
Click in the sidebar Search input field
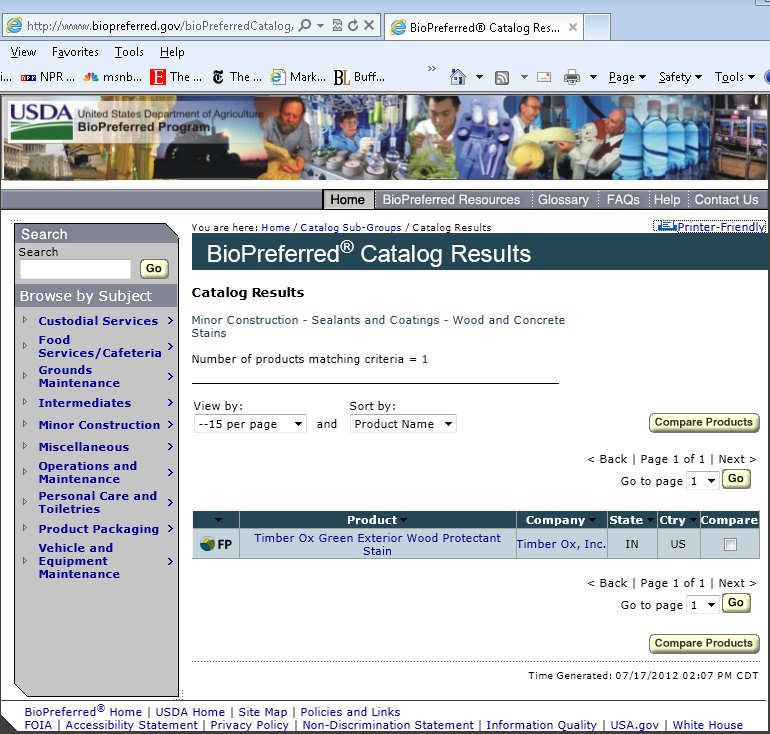coord(76,269)
